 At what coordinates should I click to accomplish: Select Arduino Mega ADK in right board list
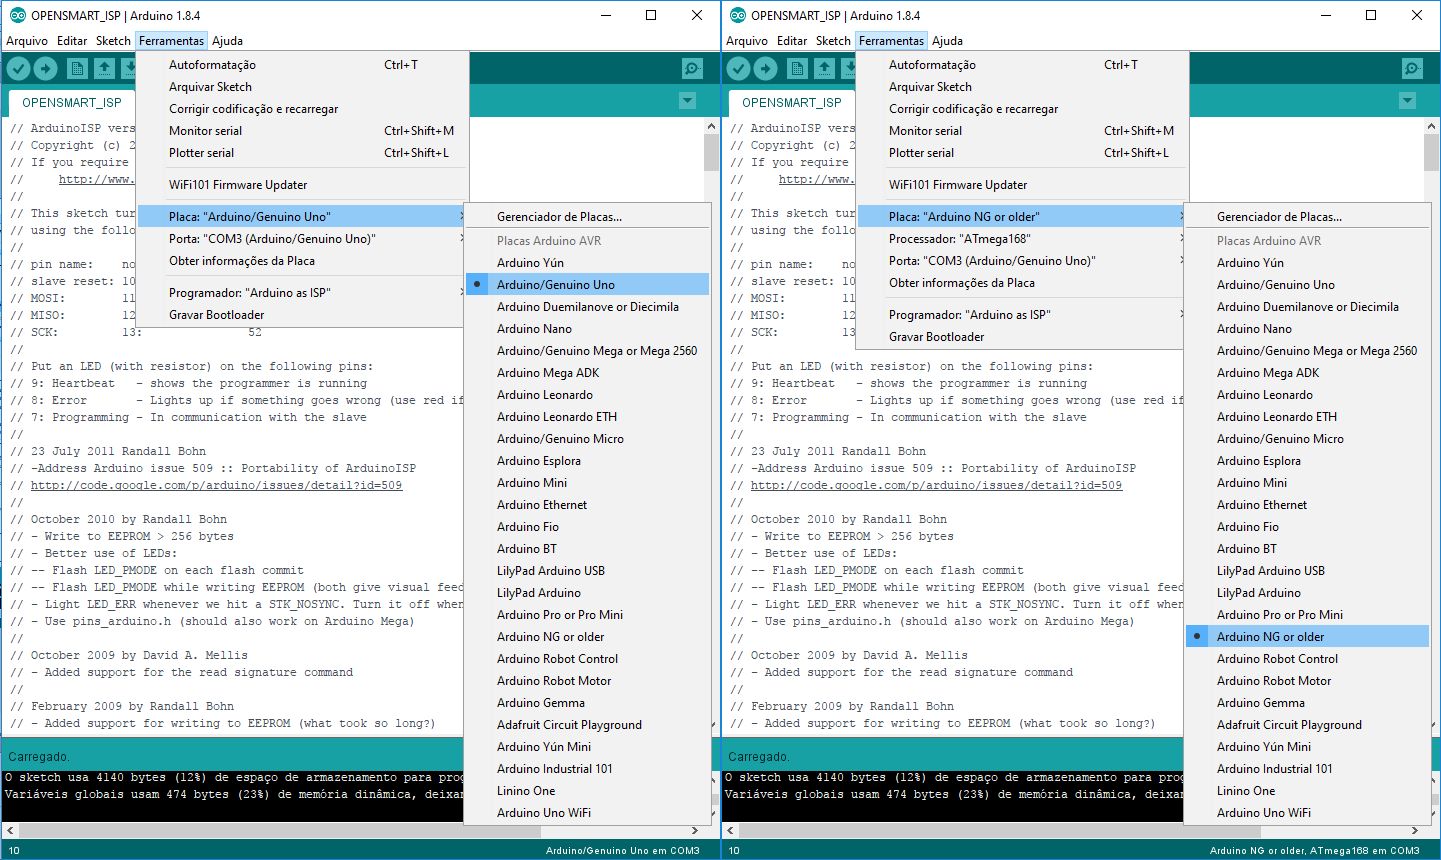[x=1307, y=372]
